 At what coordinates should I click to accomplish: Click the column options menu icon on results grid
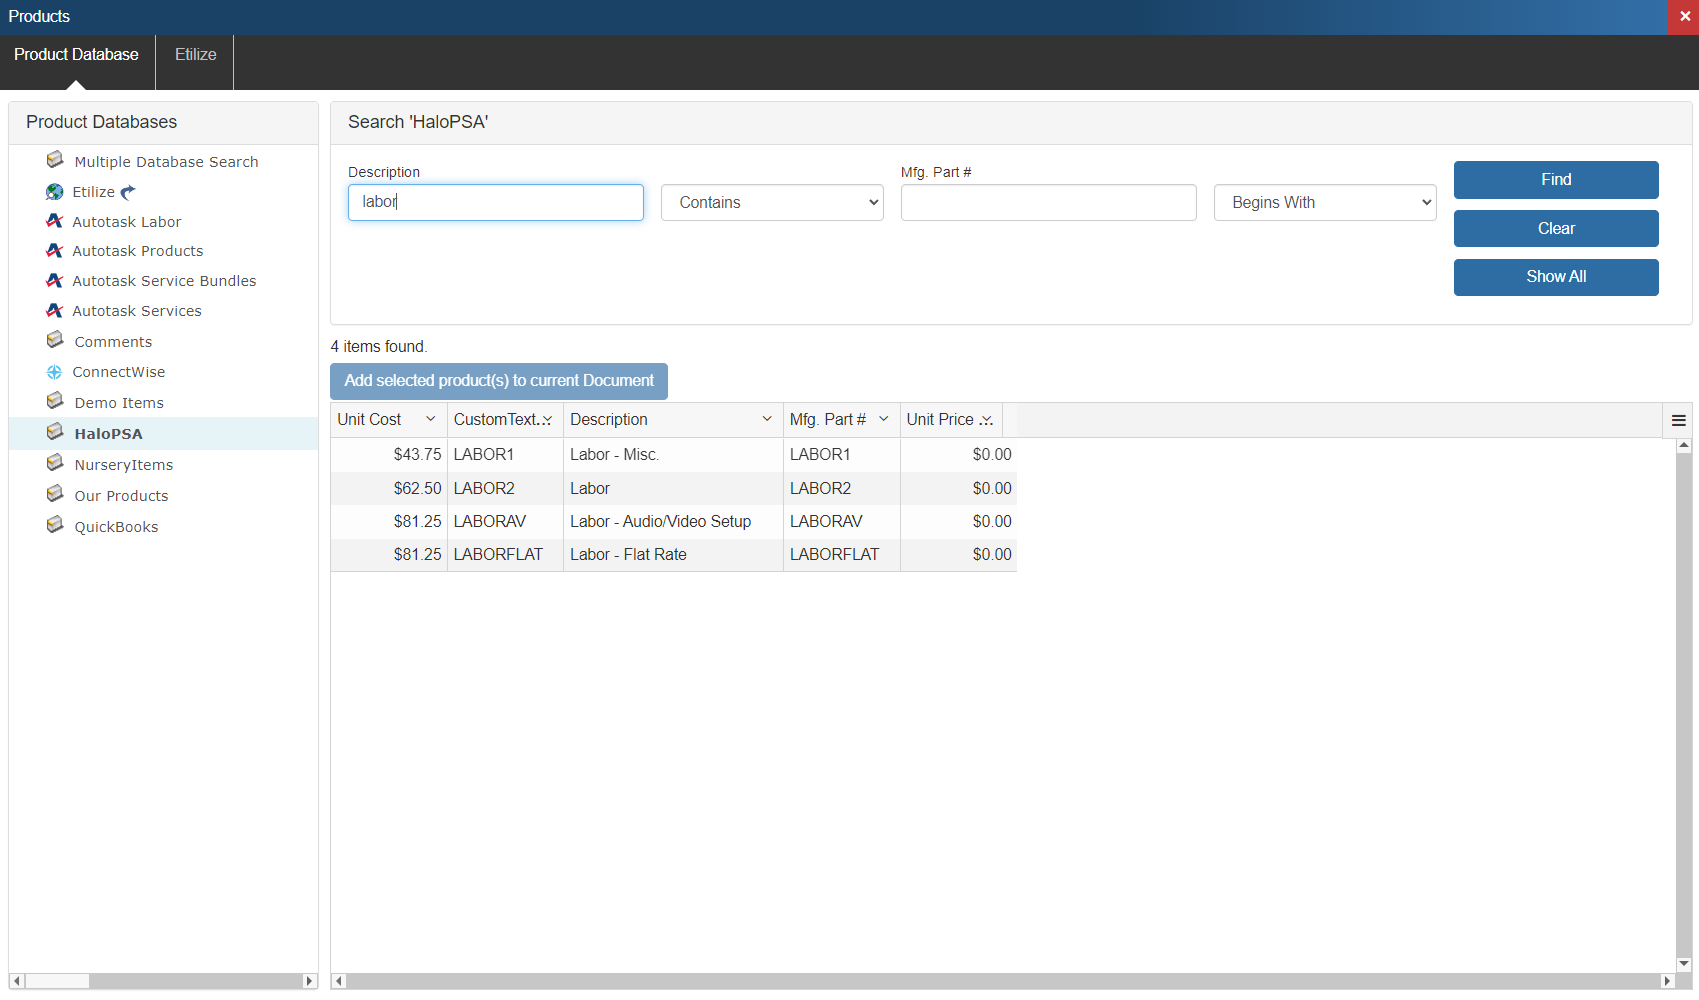click(x=1678, y=419)
